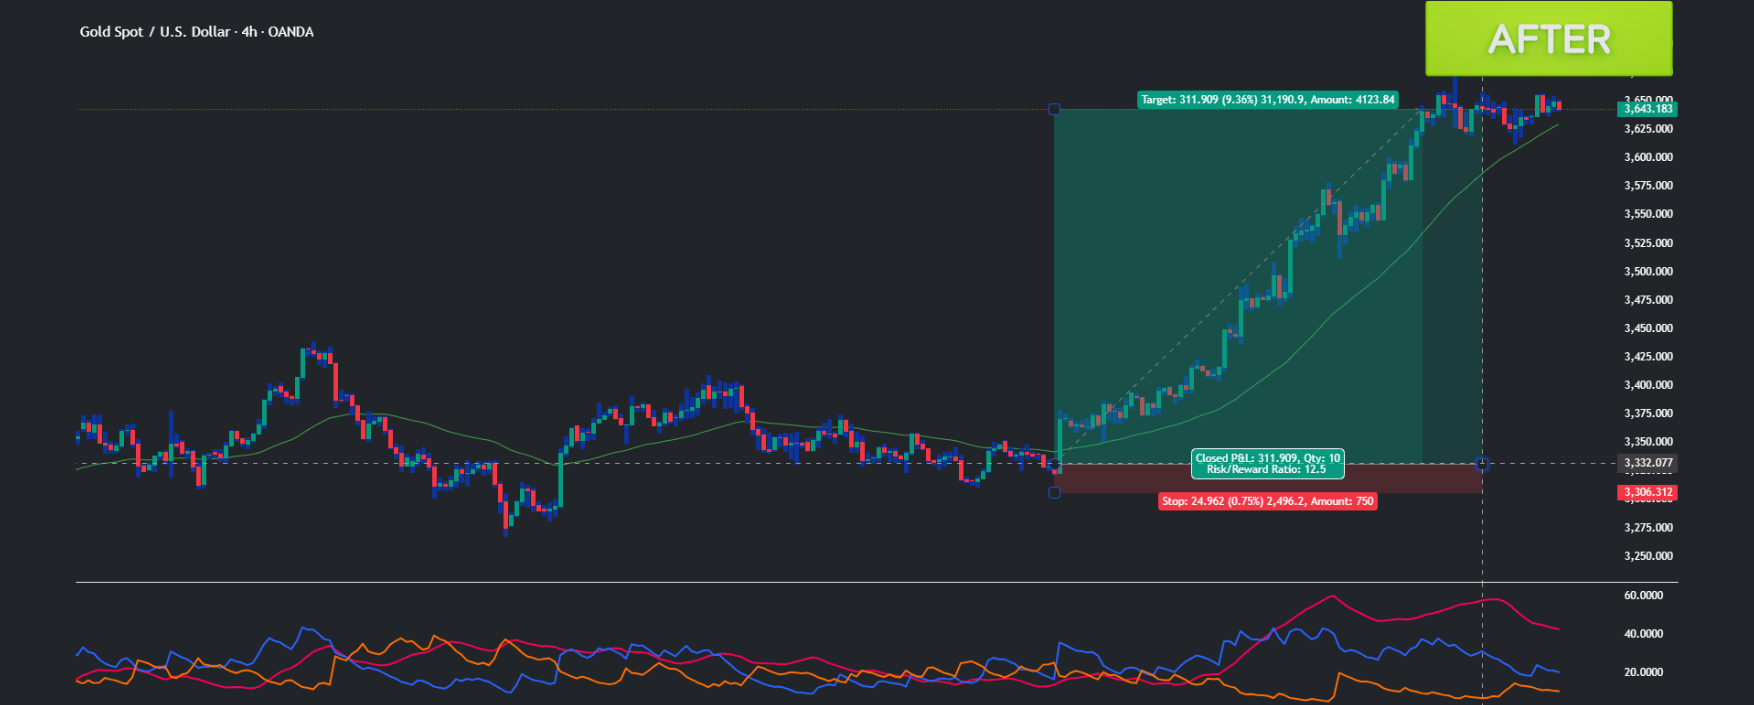
Task: Click the 40.0000 level on indicator scale
Action: (x=1643, y=633)
